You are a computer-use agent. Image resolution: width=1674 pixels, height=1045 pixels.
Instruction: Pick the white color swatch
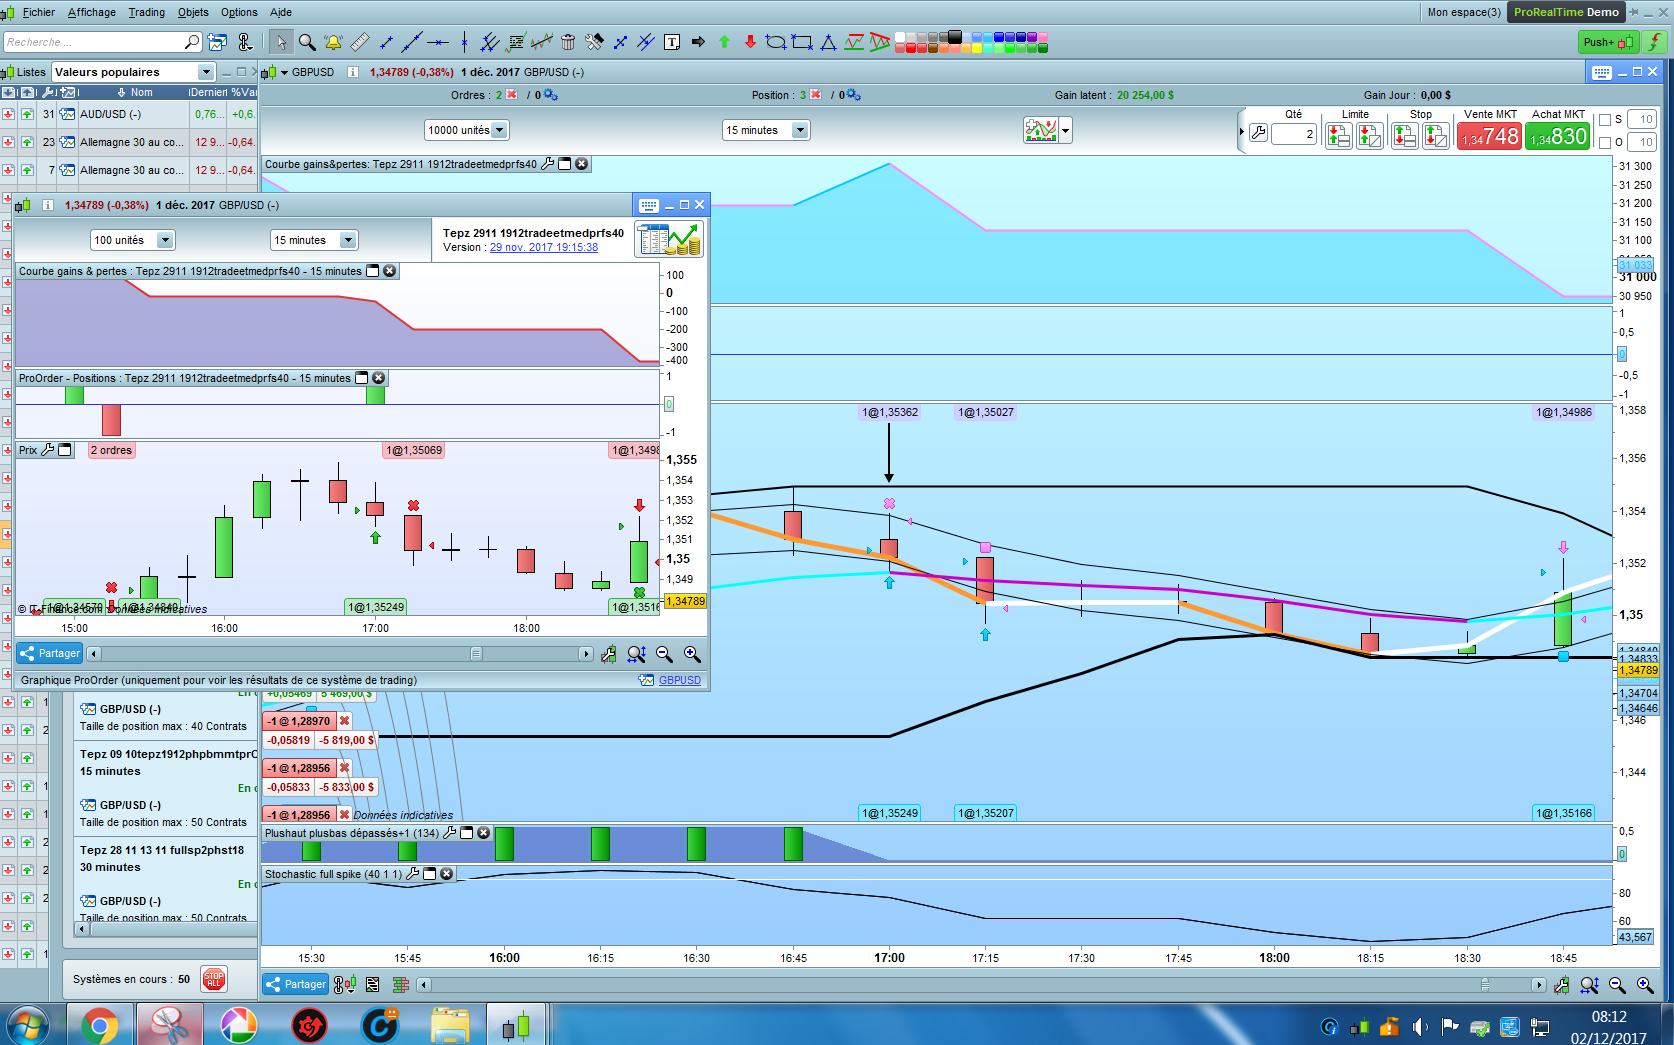(x=900, y=37)
